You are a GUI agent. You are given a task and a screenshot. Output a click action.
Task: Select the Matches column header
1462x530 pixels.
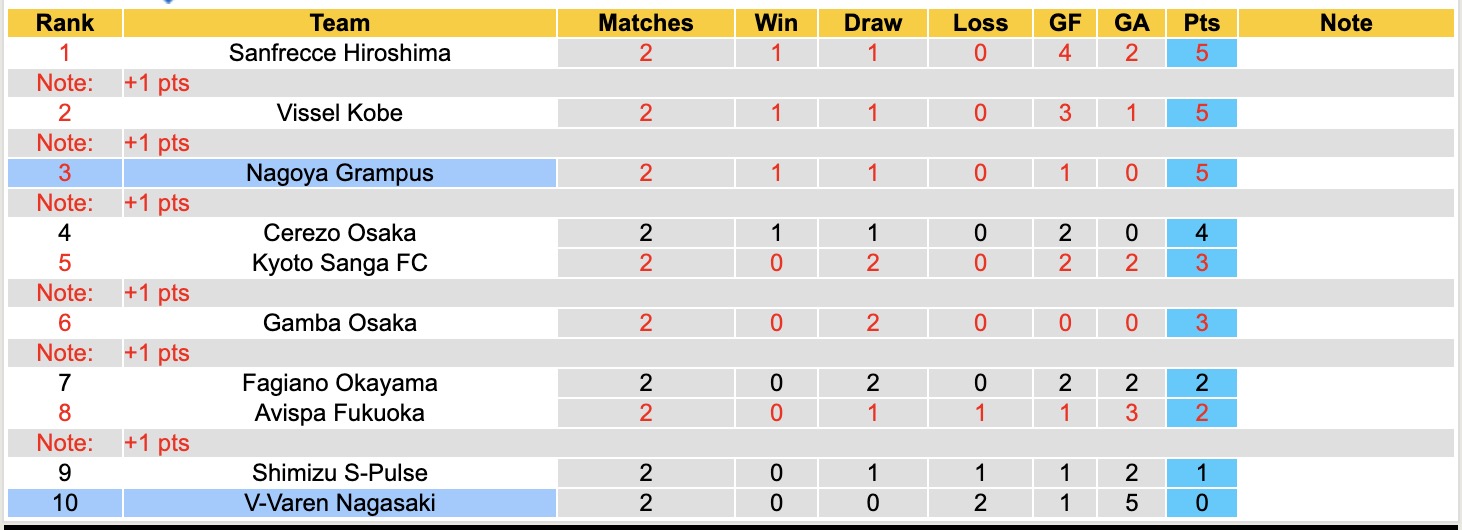click(x=645, y=23)
